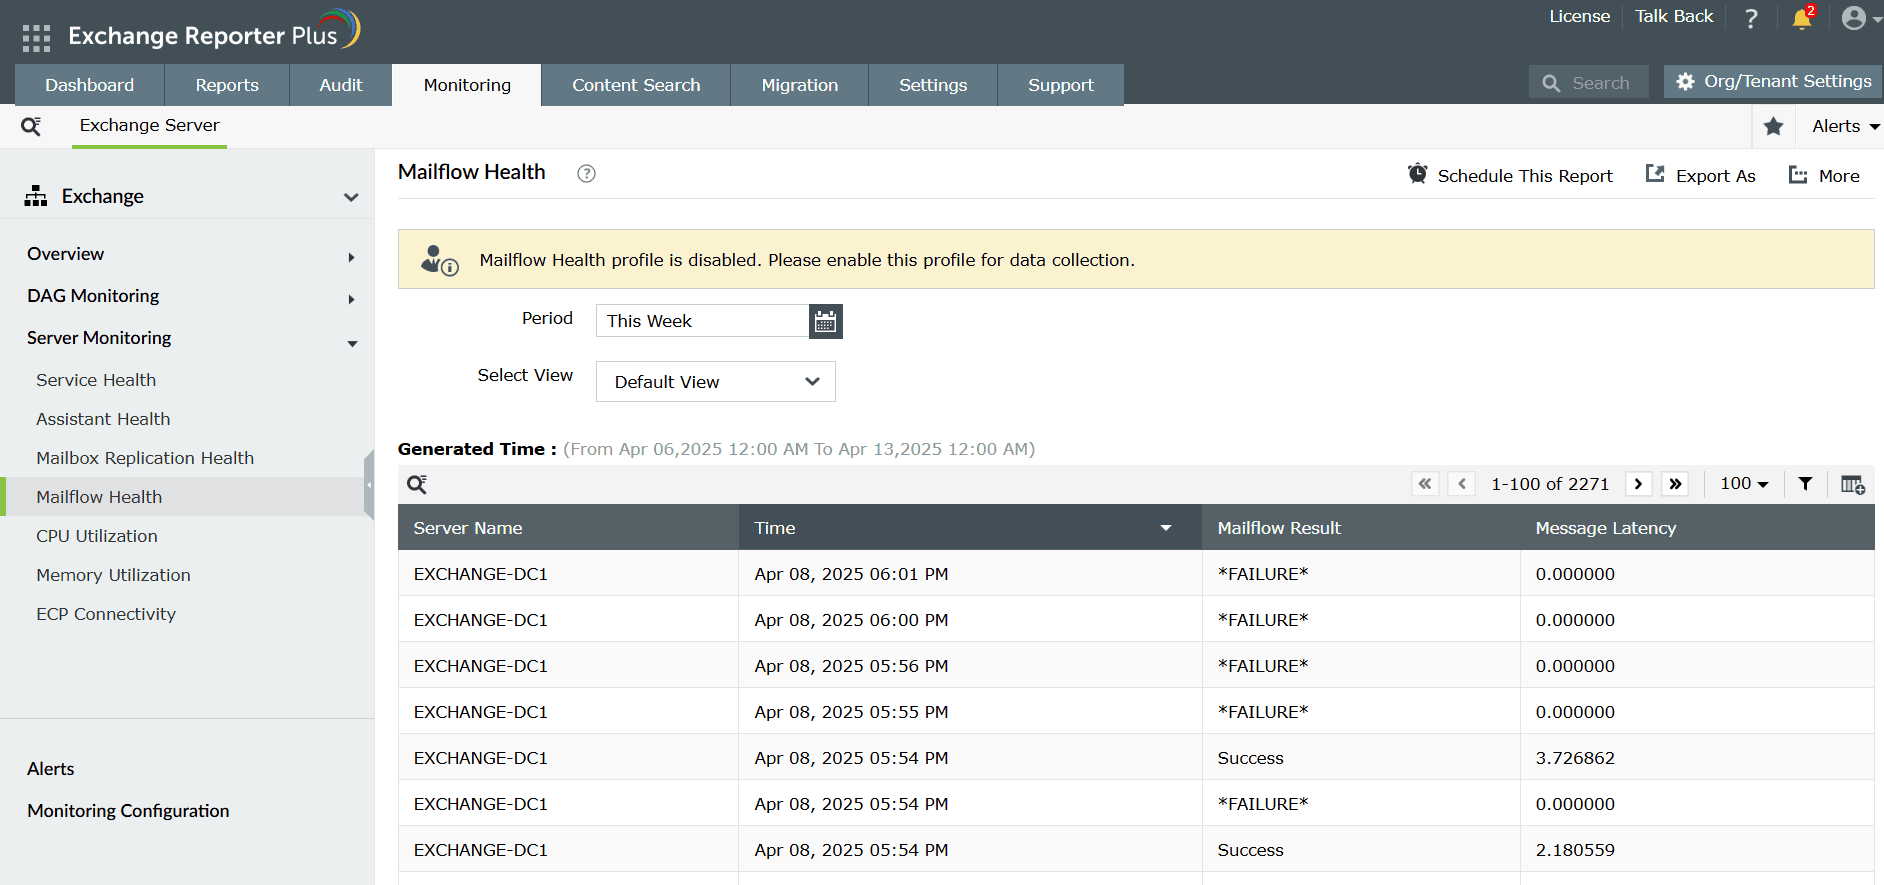This screenshot has width=1884, height=885.
Task: Click the top Search input field
Action: click(x=1589, y=83)
